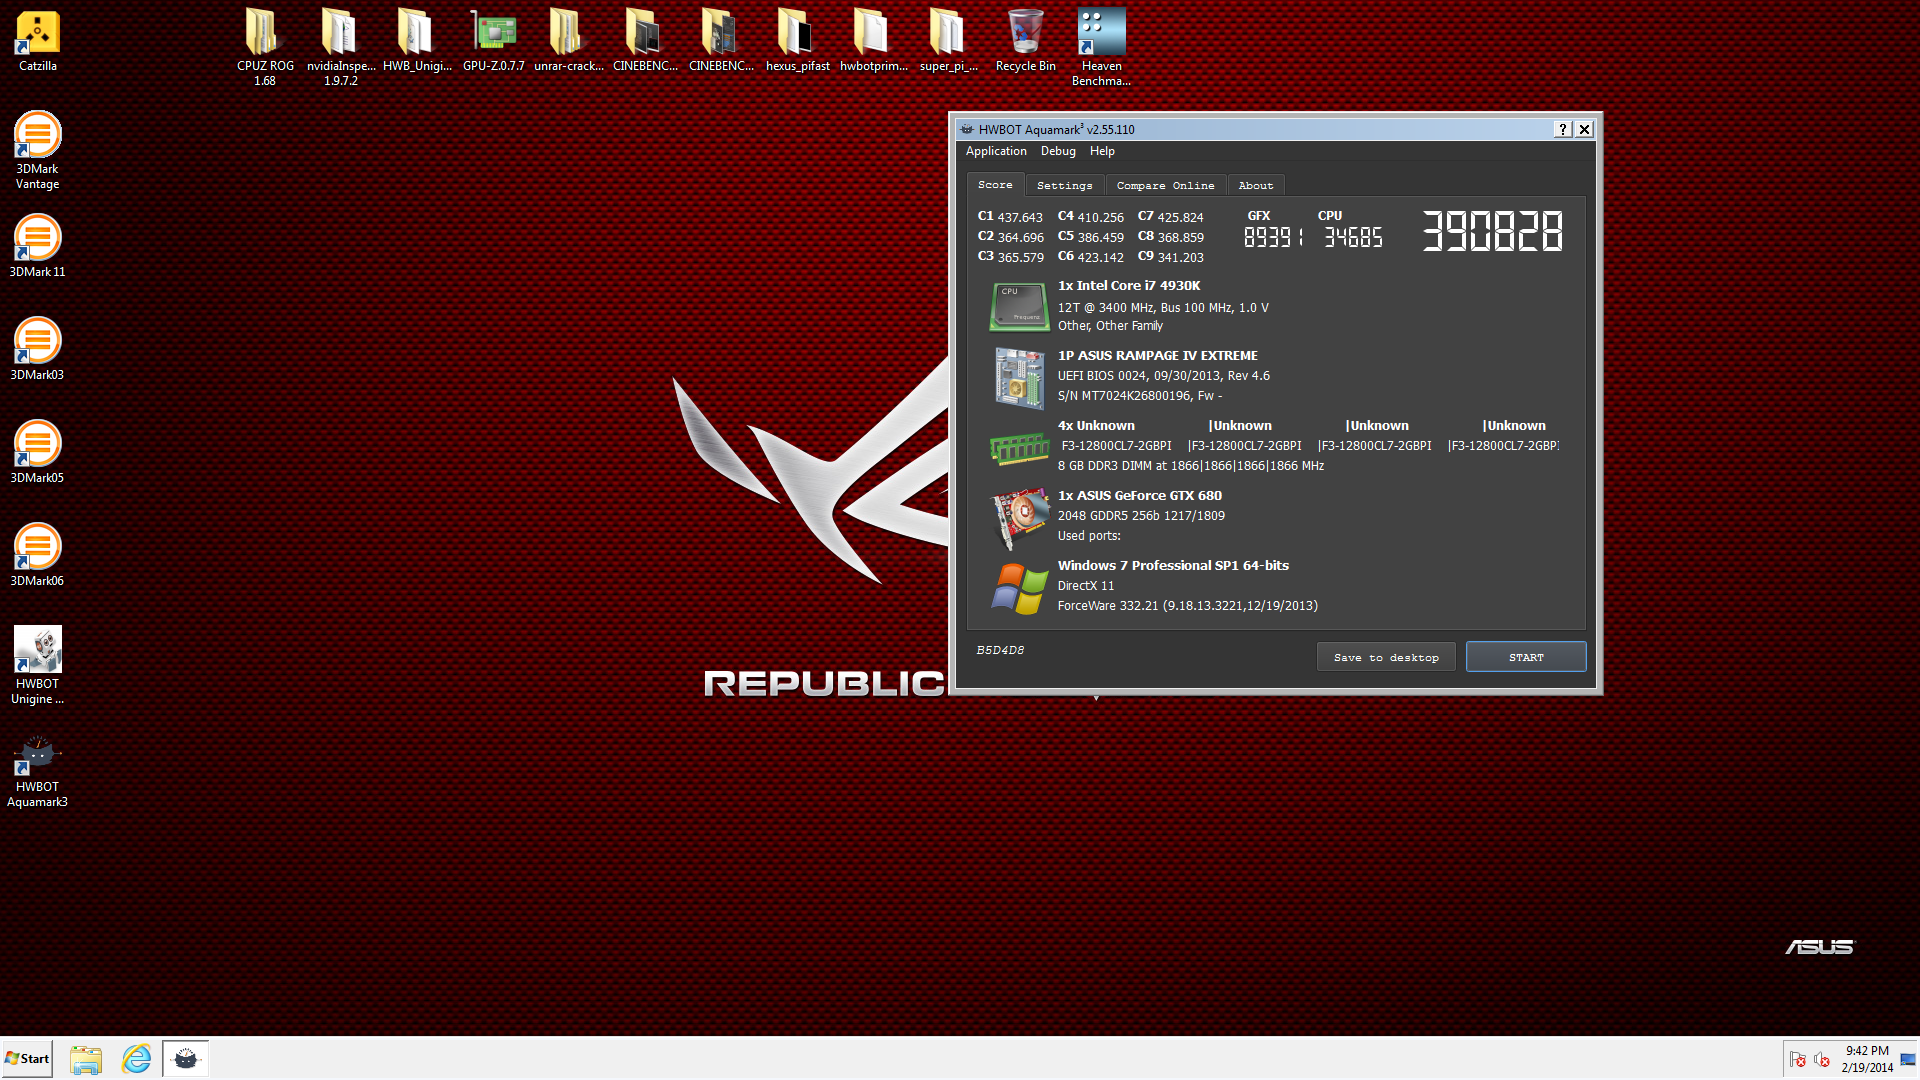Launch the HWBOT Unigine desktop shortcut
1920x1080 pixels.
pyautogui.click(x=37, y=665)
